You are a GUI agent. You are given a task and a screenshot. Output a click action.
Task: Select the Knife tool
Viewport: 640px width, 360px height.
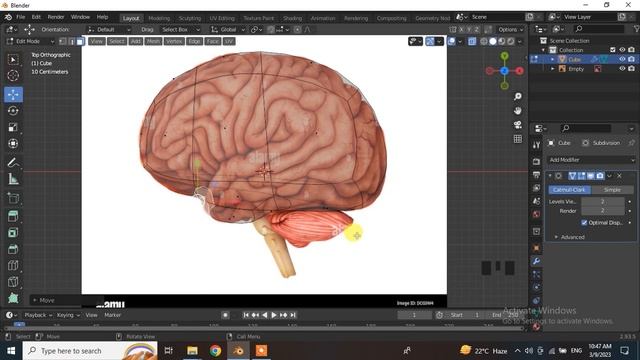coord(13,282)
